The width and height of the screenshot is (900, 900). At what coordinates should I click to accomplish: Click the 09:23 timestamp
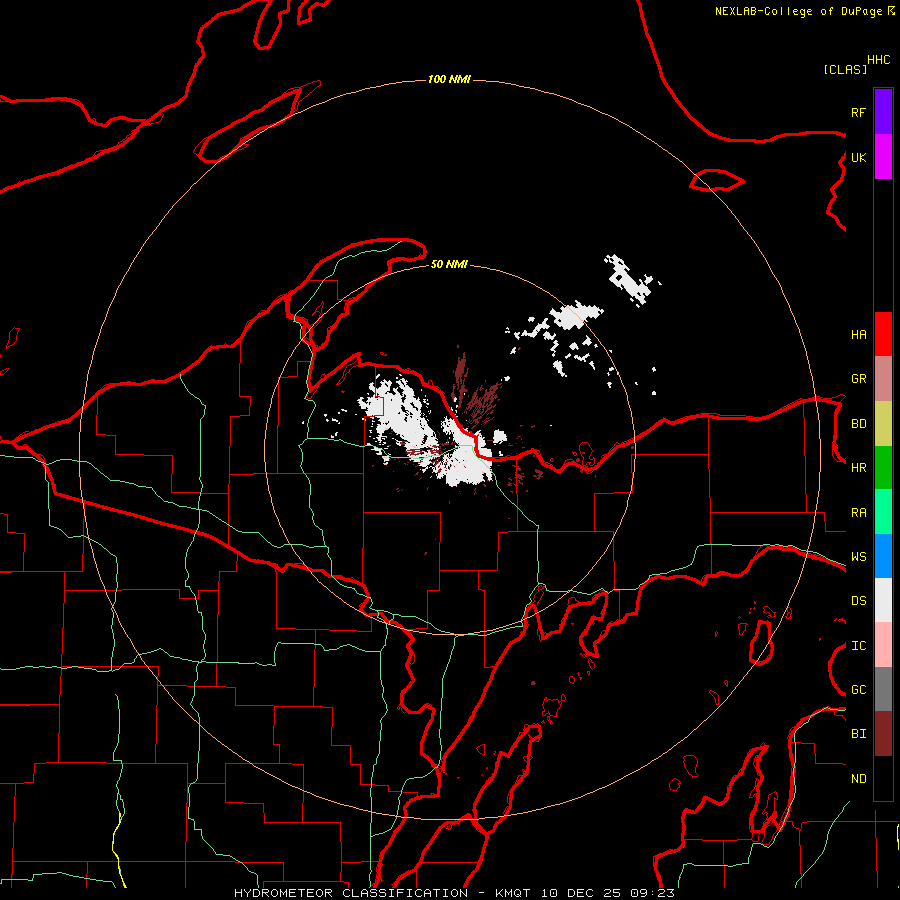[x=652, y=893]
